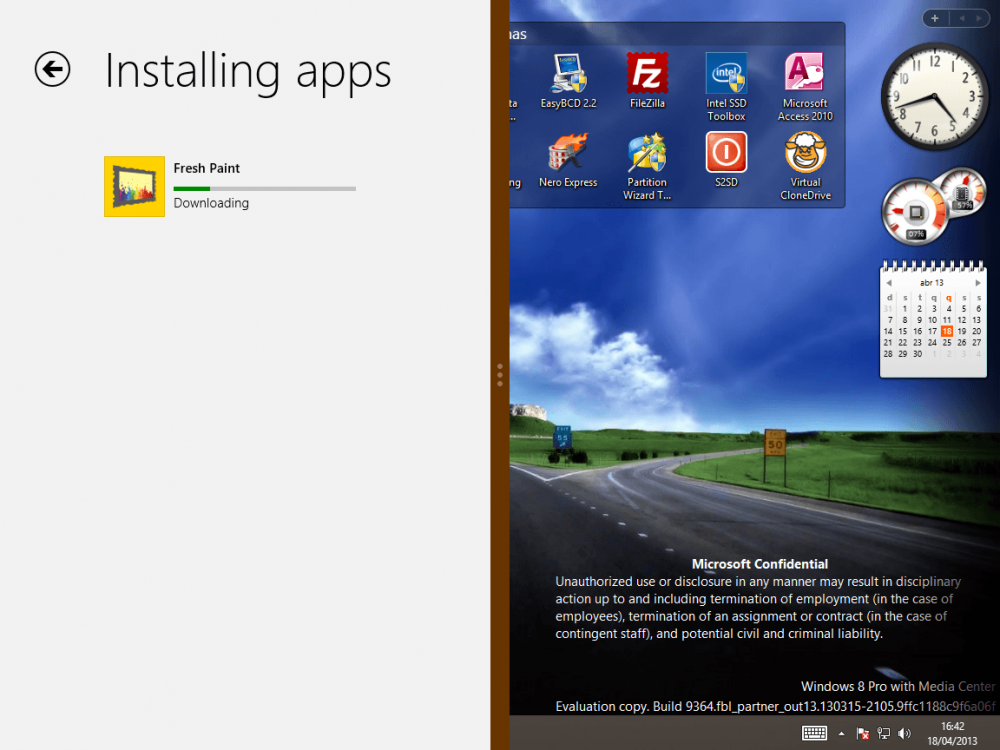This screenshot has width=1000, height=750.
Task: Open the Fresh Paint app tile icon
Action: pyautogui.click(x=135, y=186)
